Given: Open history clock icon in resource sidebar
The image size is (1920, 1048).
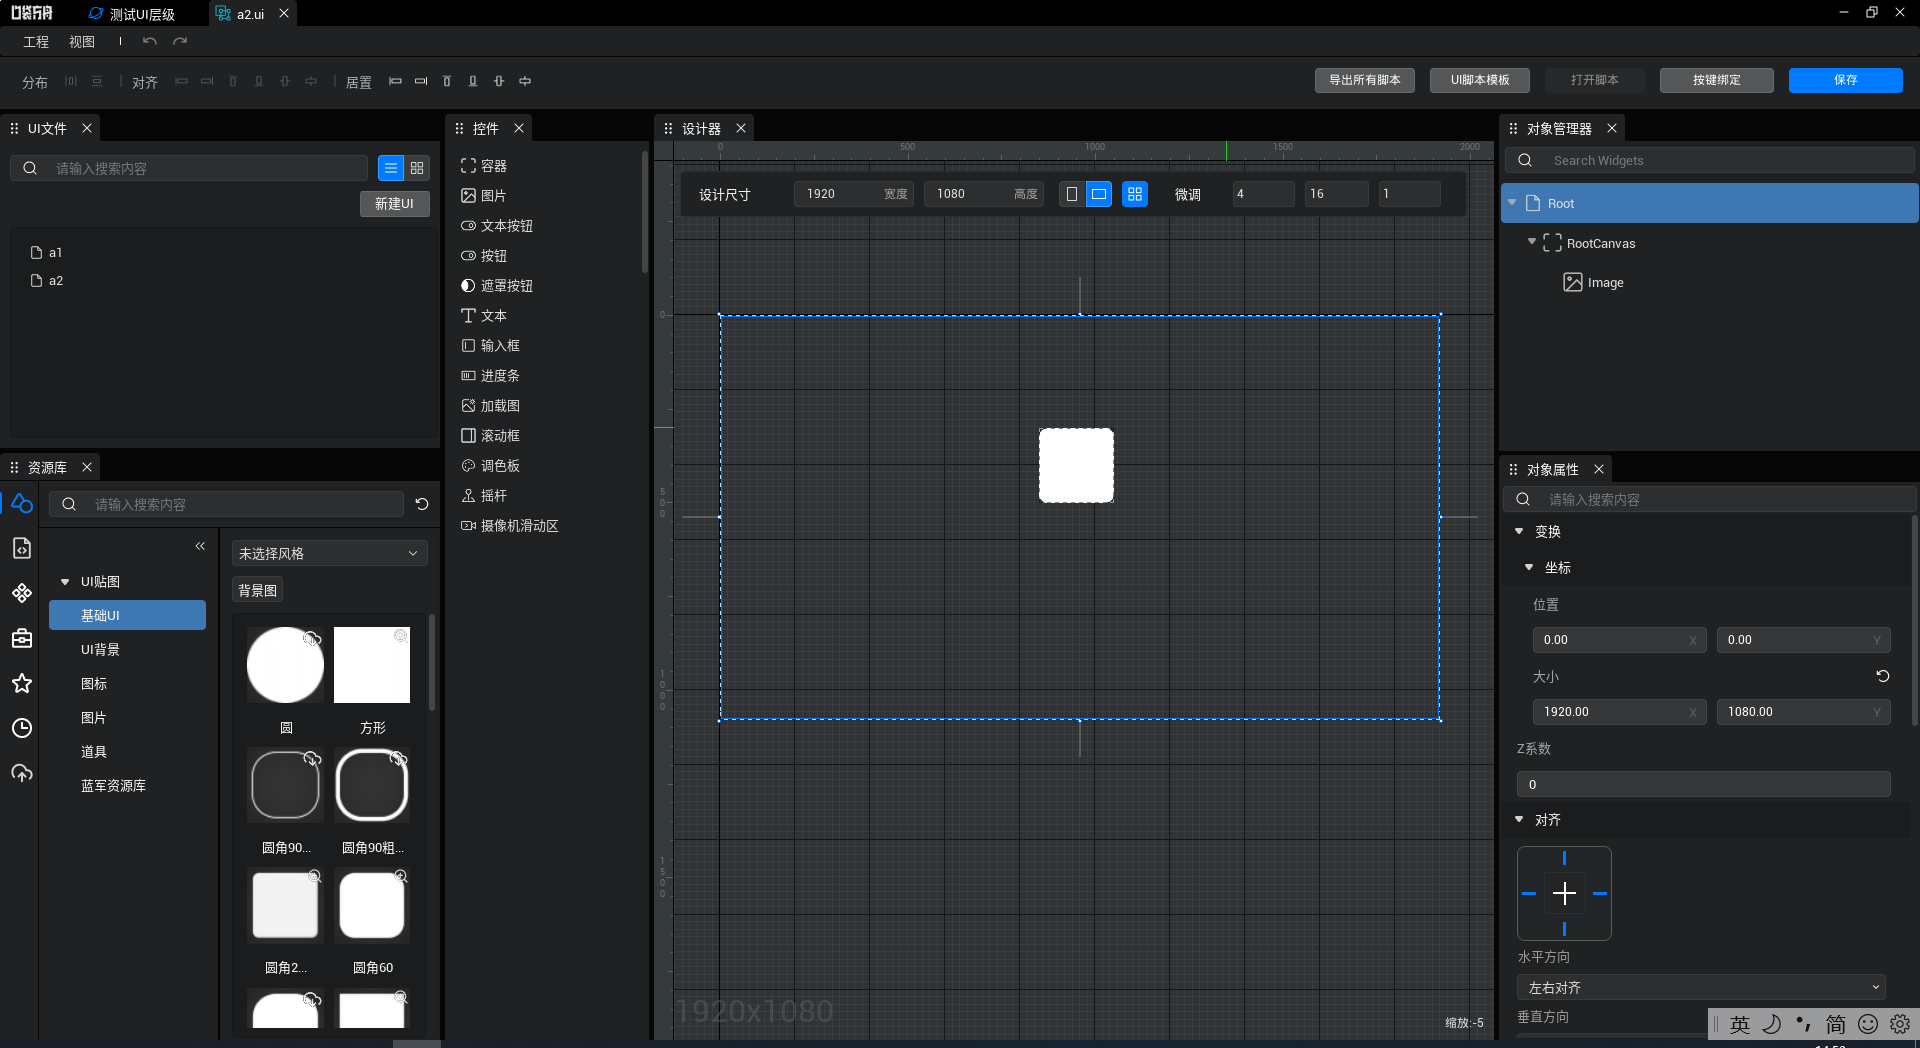Looking at the screenshot, I should (x=22, y=728).
